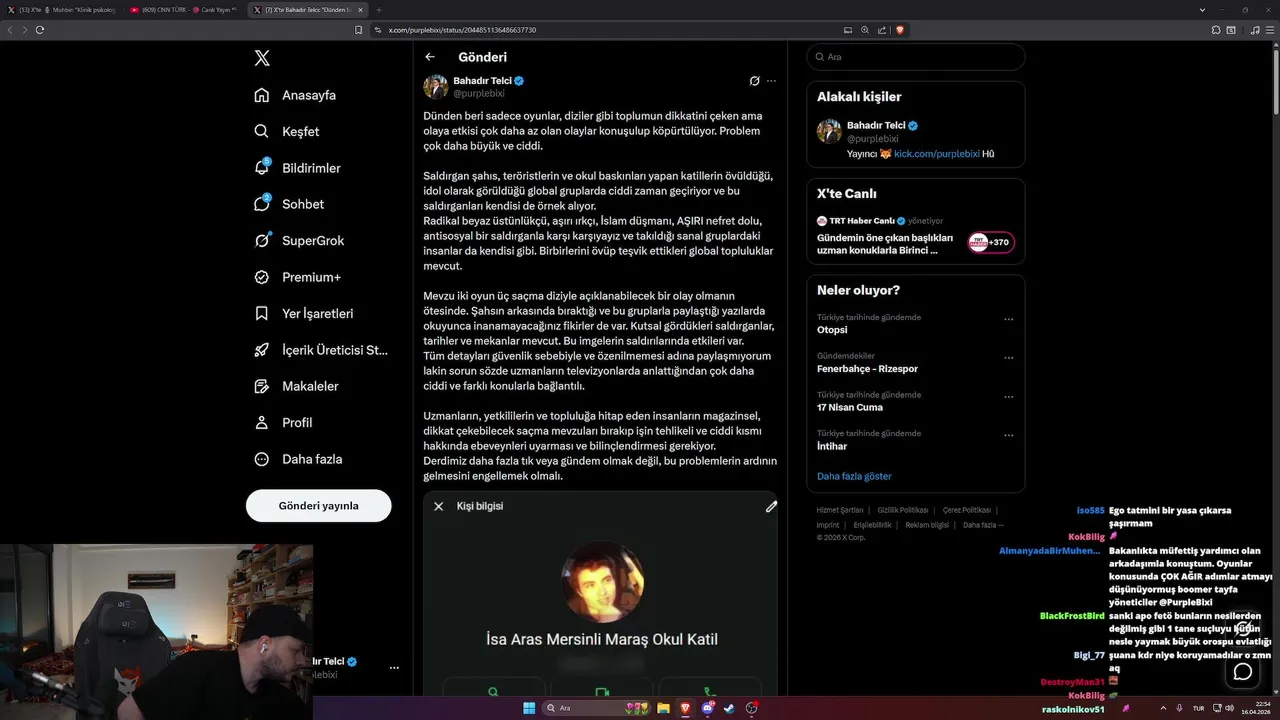Click the share icon in address bar

[x=882, y=30]
